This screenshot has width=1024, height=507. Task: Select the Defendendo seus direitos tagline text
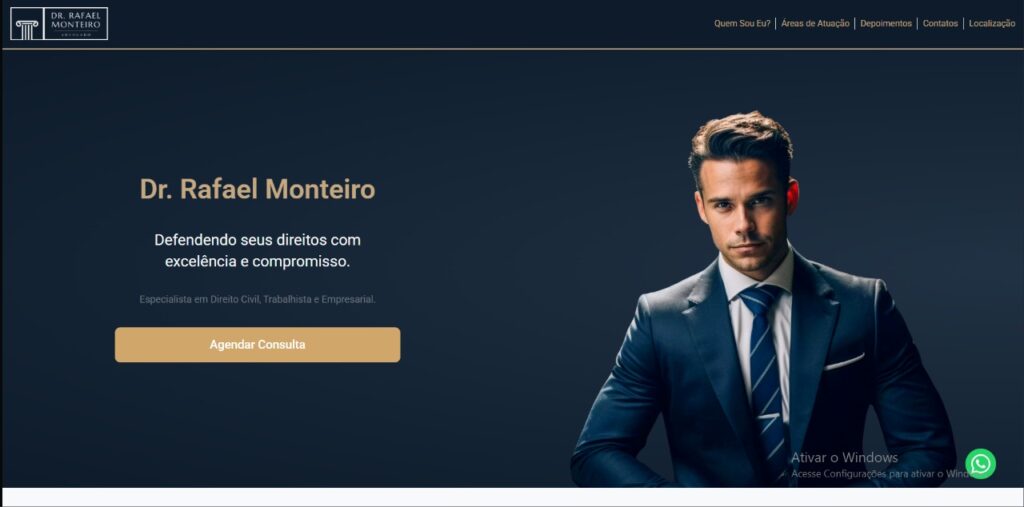point(257,250)
